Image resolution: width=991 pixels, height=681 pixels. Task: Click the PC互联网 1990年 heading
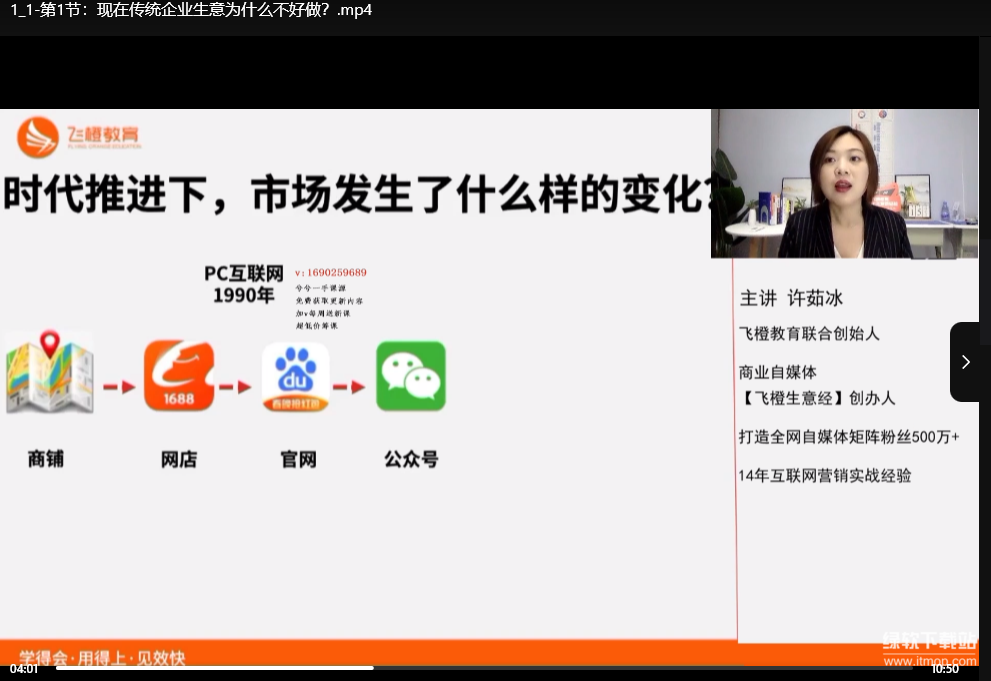coord(244,284)
